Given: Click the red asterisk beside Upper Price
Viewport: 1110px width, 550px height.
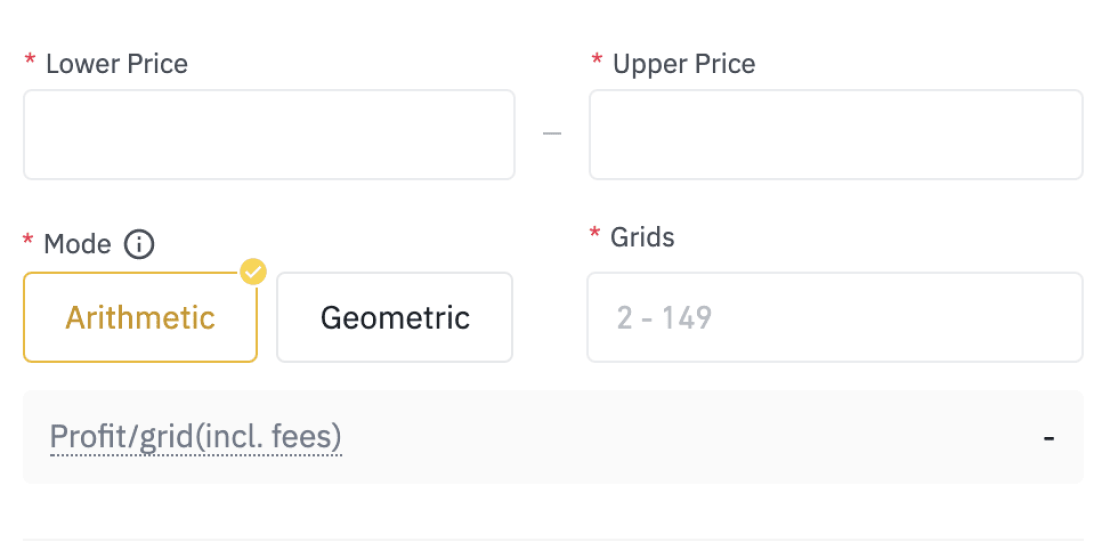Looking at the screenshot, I should (597, 62).
